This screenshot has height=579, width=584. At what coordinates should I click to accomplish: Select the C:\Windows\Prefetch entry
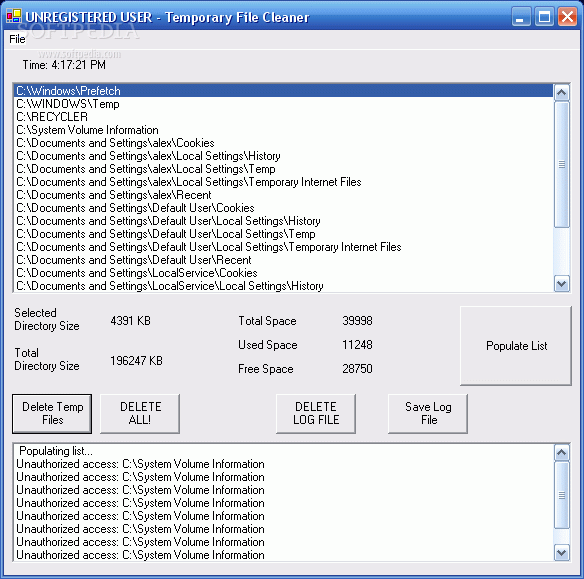283,91
